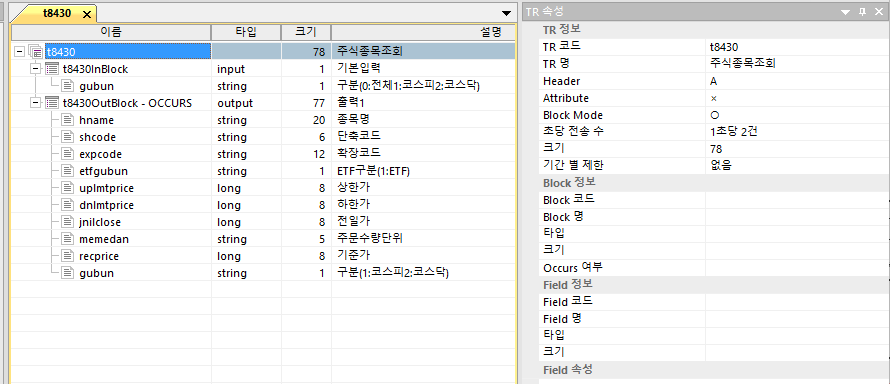This screenshot has height=384, width=890.
Task: Click the Block Mode property value
Action: 796,115
